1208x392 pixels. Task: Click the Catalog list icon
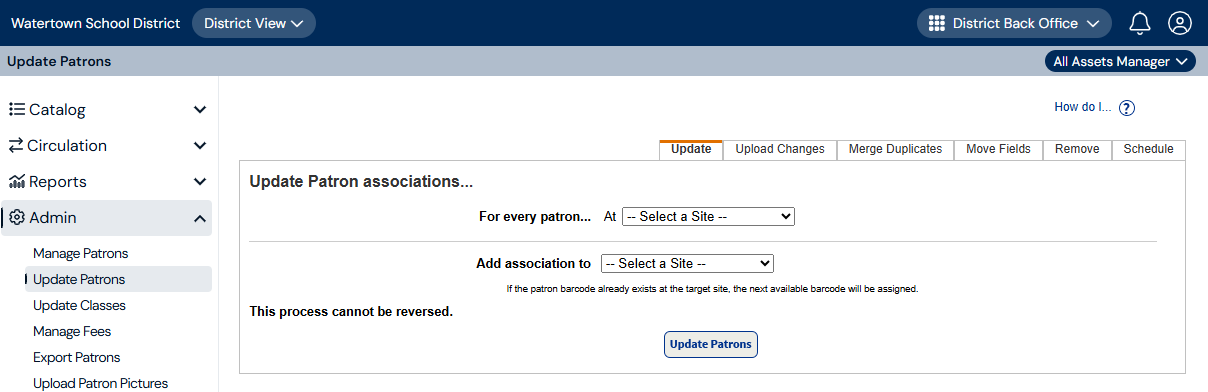pyautogui.click(x=17, y=109)
